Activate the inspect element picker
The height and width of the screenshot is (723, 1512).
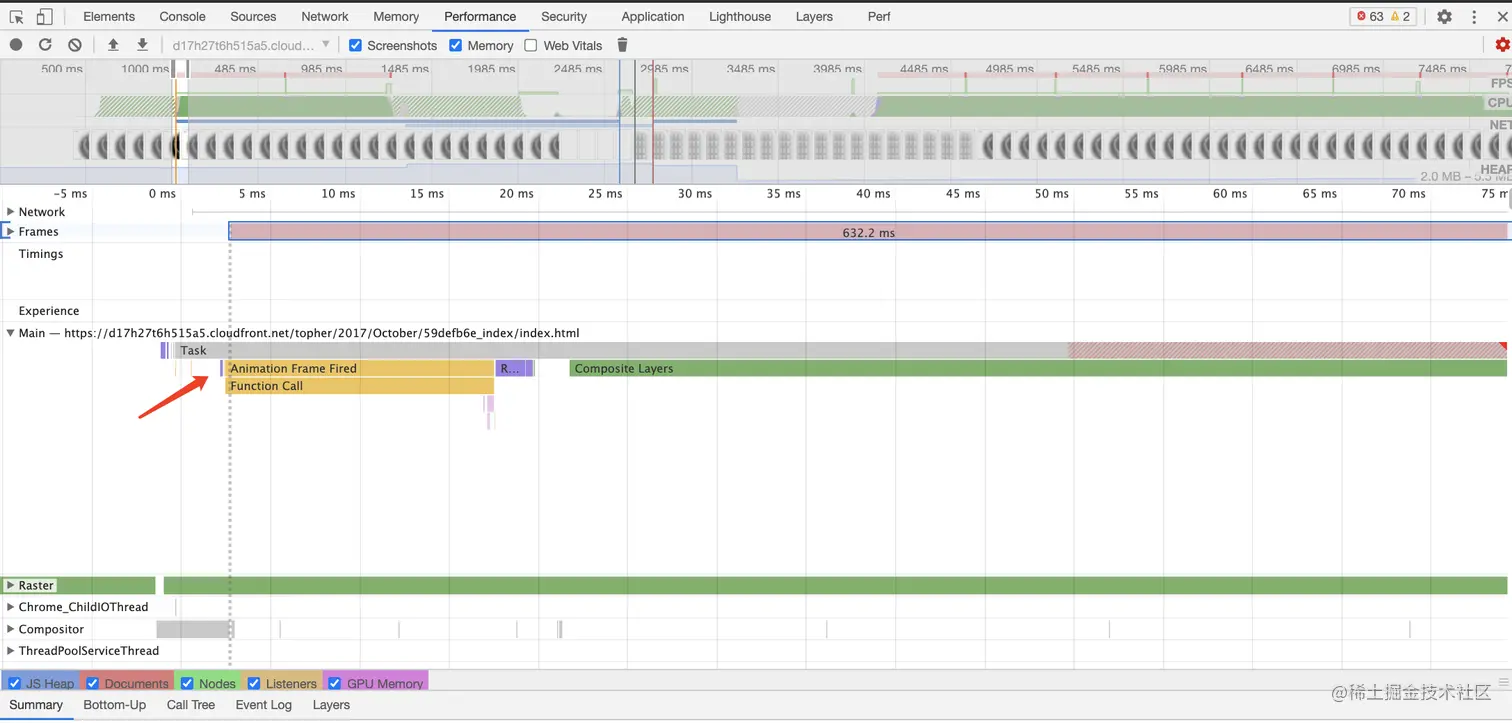17,17
